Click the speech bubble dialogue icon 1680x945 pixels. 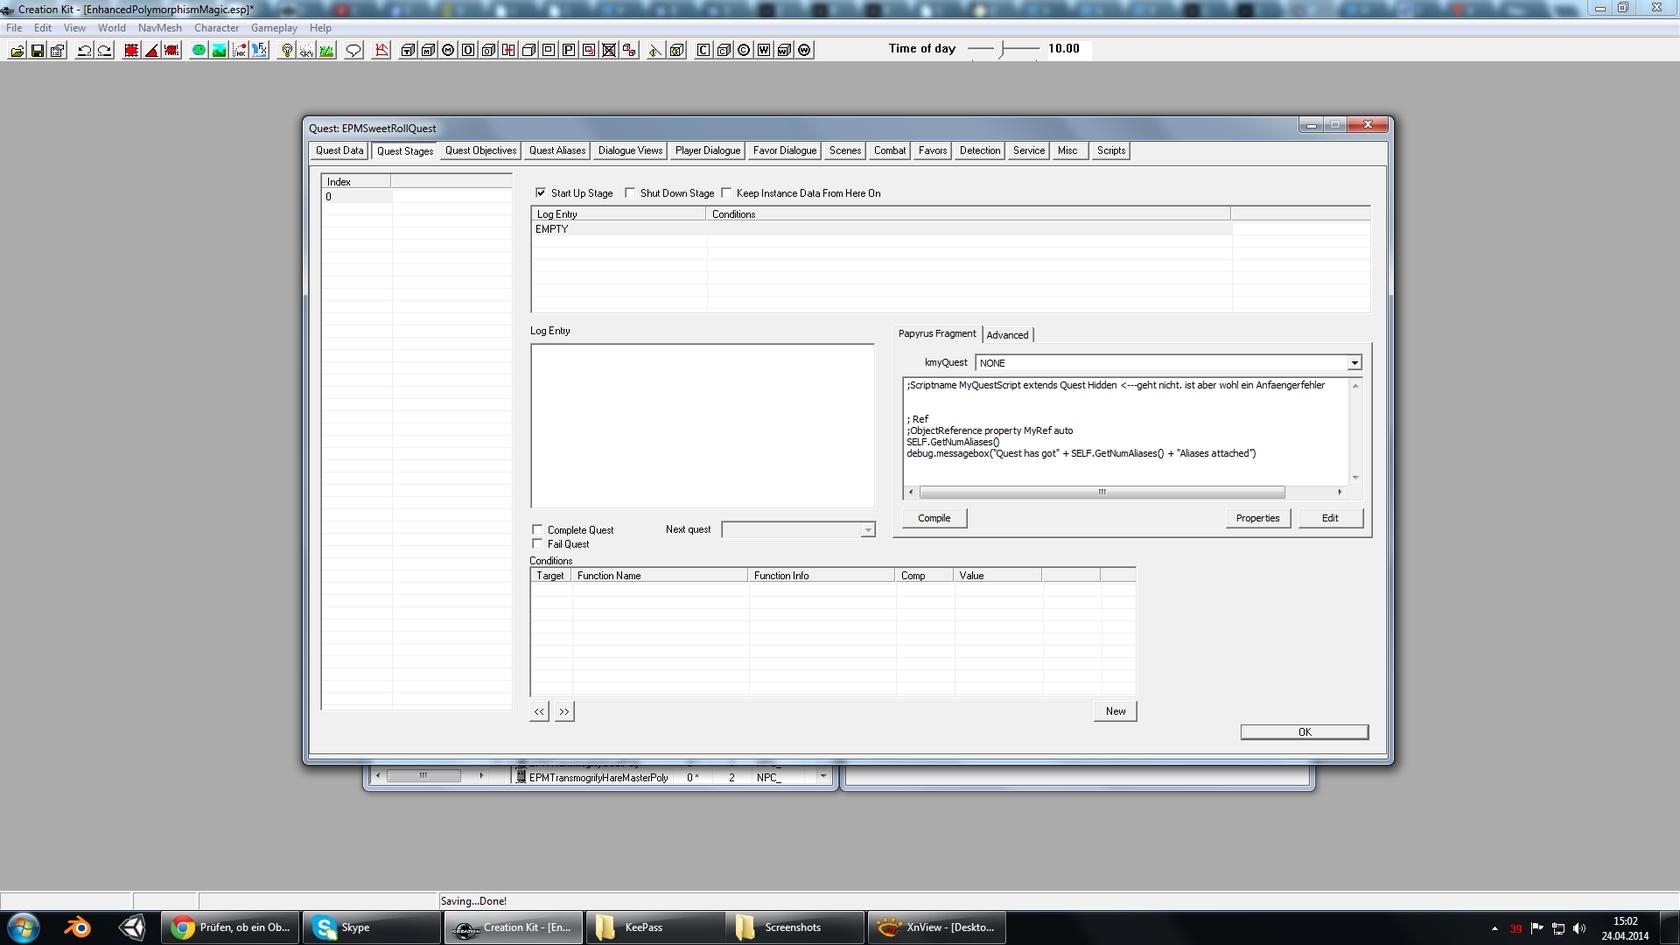354,50
